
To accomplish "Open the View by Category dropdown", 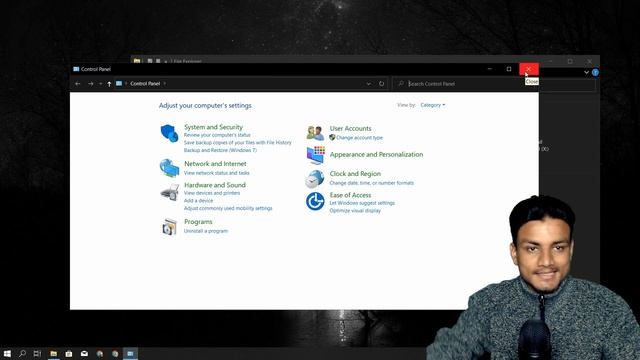I will point(433,105).
